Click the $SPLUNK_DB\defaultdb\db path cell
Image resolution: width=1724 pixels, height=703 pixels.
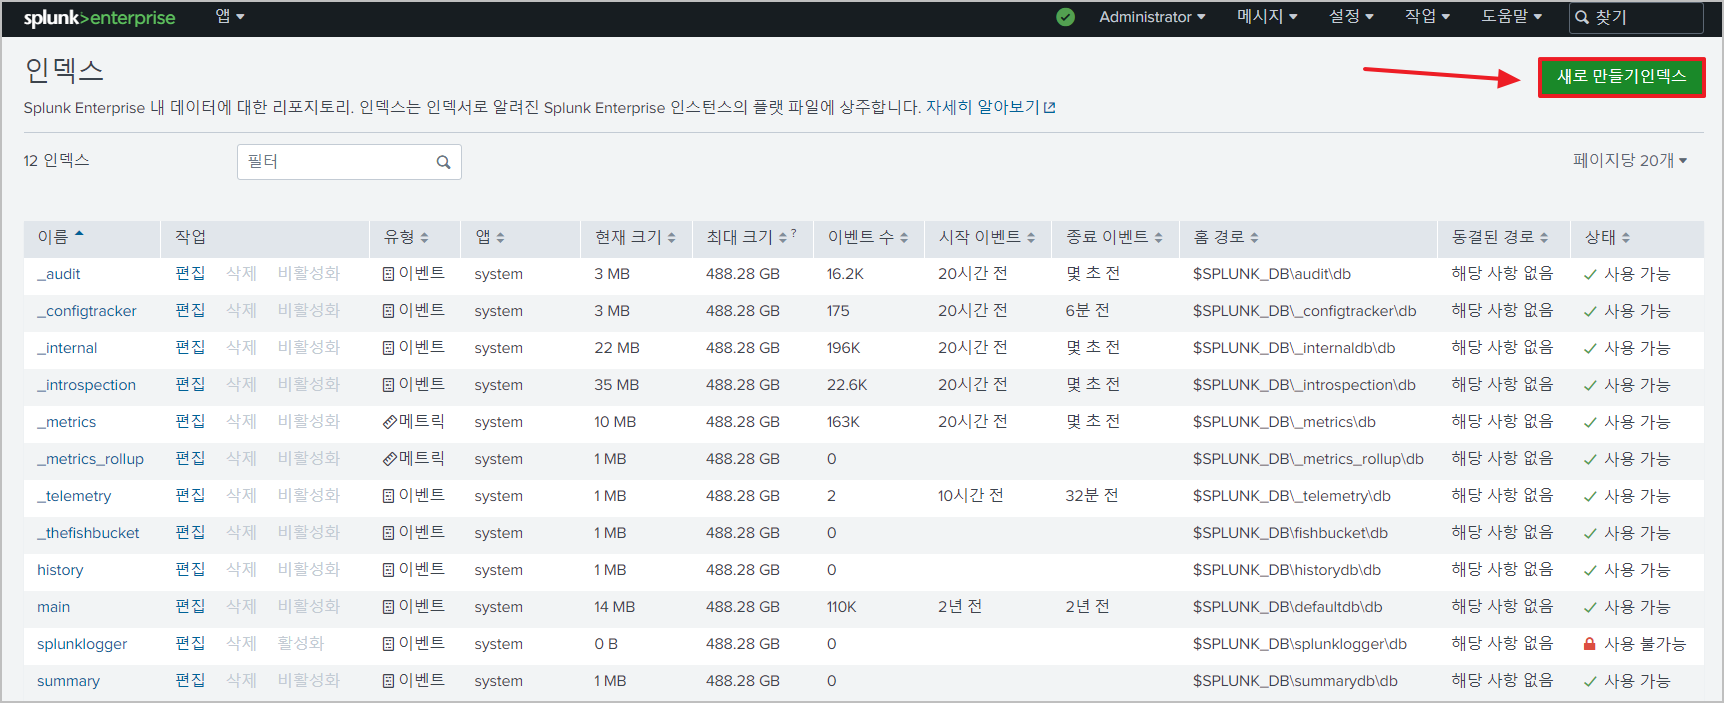(1288, 607)
